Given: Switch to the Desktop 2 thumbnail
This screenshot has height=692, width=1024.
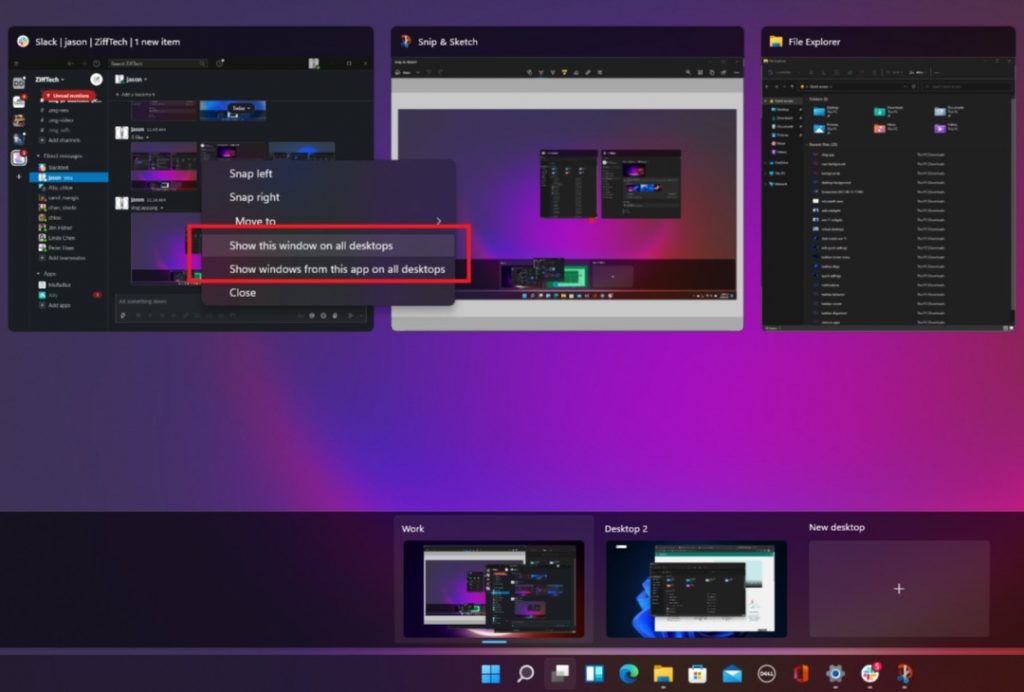Looking at the screenshot, I should pos(695,588).
